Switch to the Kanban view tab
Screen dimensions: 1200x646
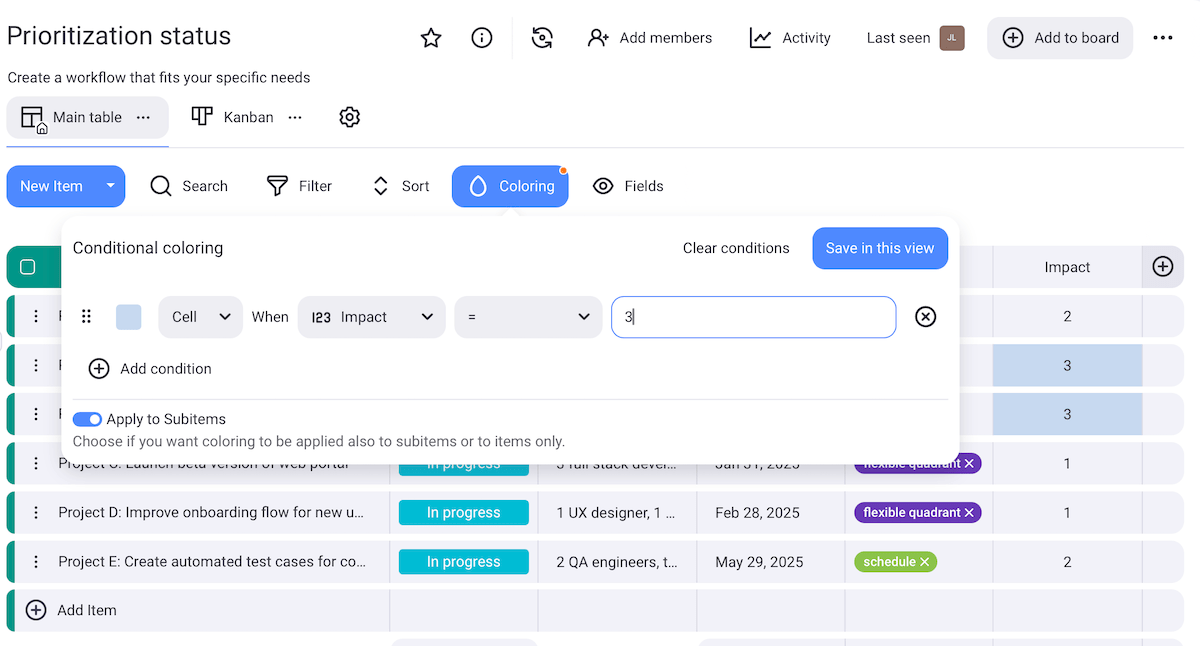click(234, 117)
